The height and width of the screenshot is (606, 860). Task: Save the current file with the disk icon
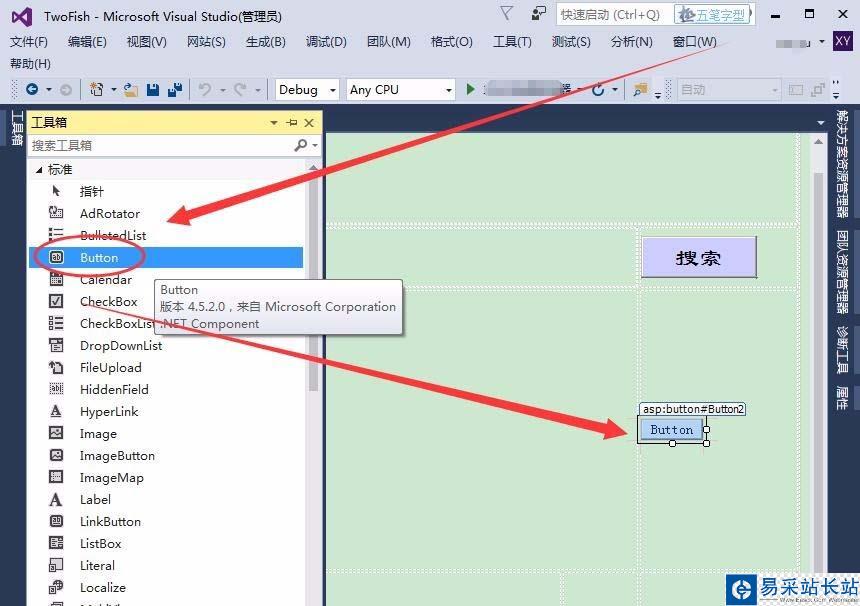pos(153,89)
